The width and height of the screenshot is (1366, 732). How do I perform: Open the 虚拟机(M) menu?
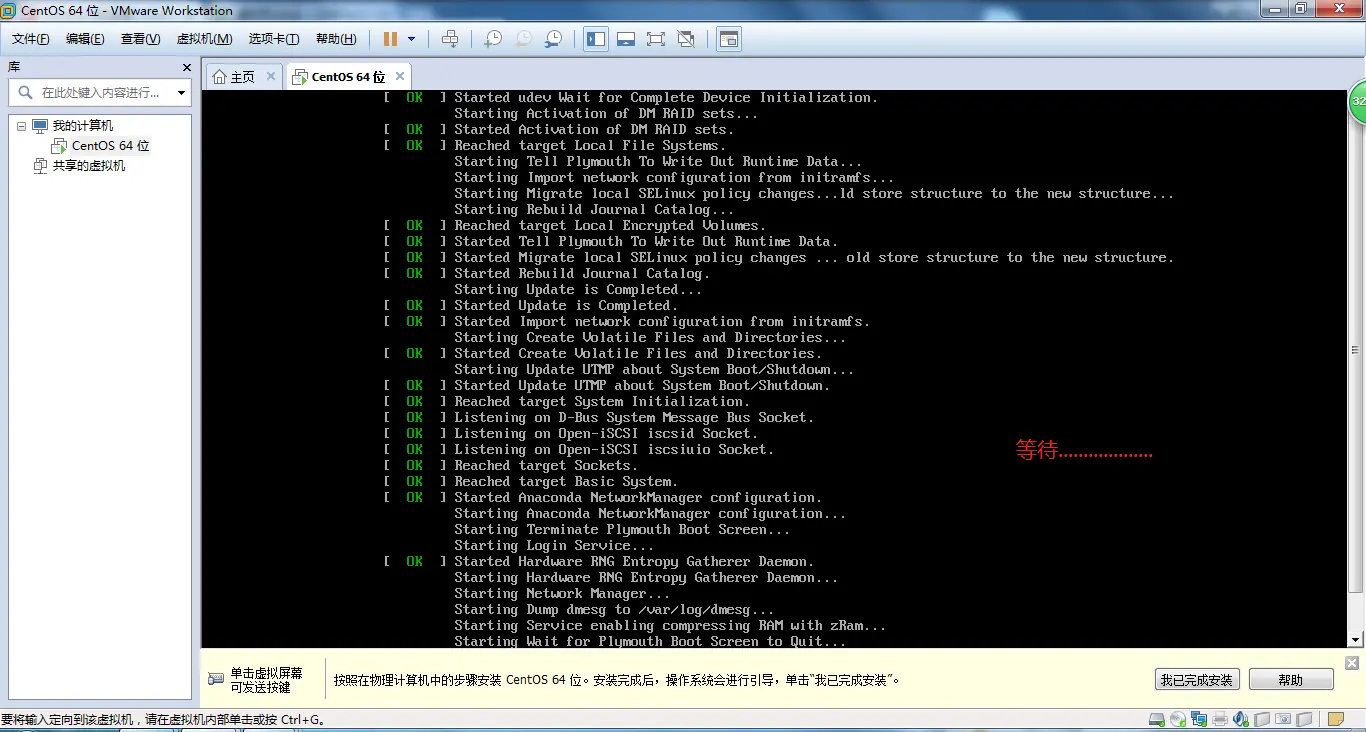204,39
